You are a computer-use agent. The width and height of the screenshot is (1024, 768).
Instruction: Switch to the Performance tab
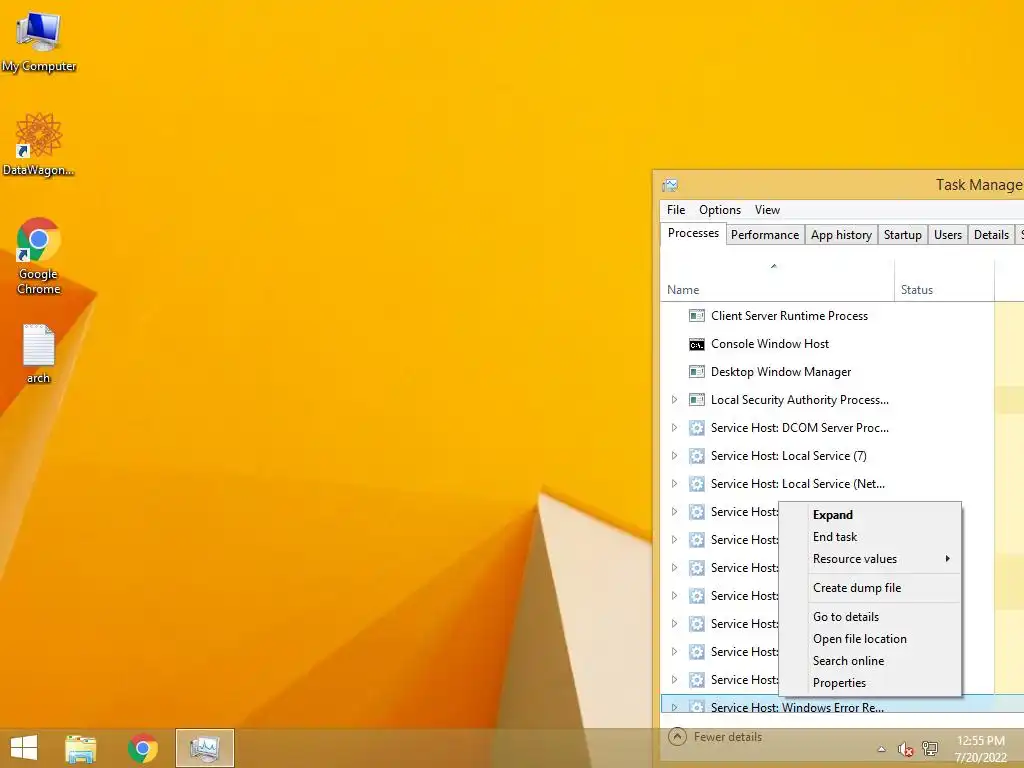(765, 235)
